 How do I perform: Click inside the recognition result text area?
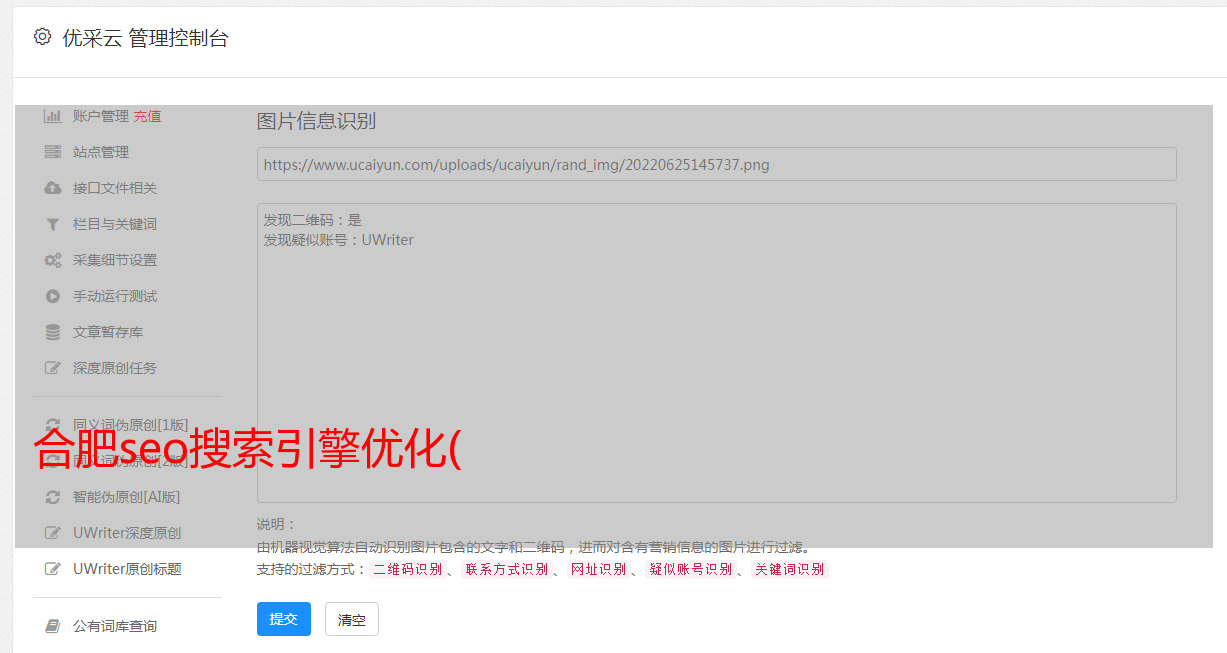tap(716, 353)
